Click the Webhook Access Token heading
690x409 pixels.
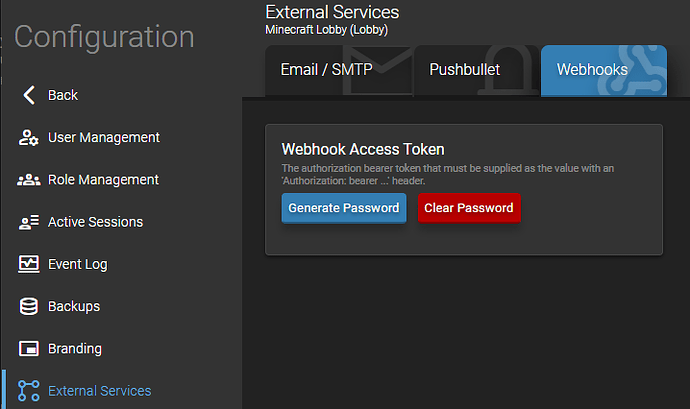[362, 150]
